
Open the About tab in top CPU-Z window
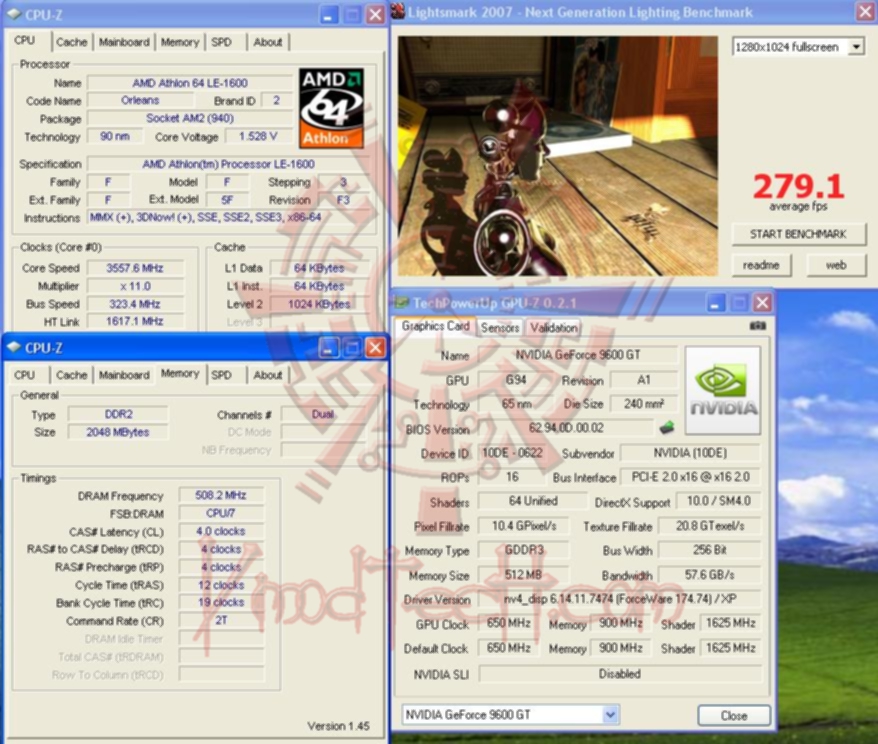[x=268, y=42]
